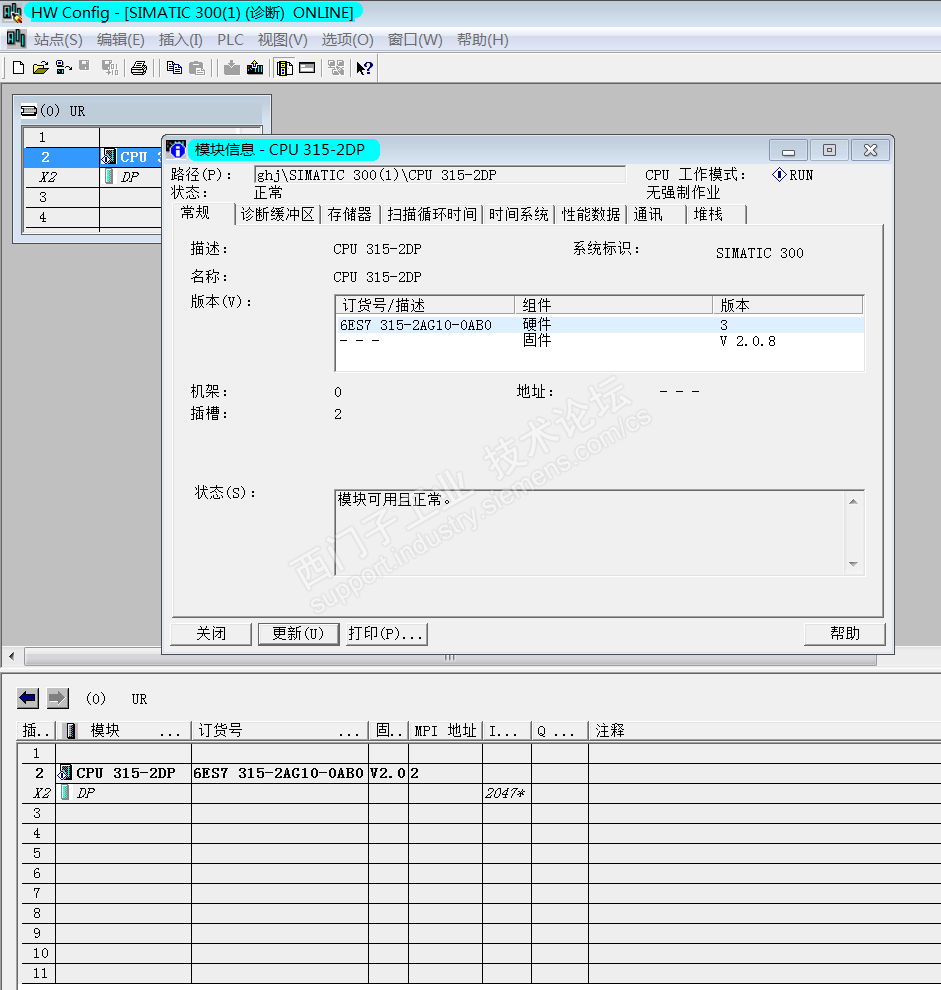Open the 编辑(E) menu
Image resolution: width=941 pixels, height=990 pixels.
click(x=121, y=40)
